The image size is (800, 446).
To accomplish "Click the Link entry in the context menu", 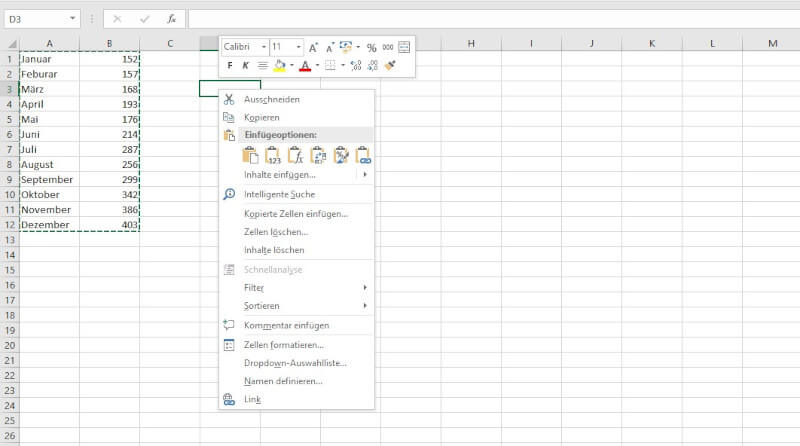I will click(x=252, y=399).
